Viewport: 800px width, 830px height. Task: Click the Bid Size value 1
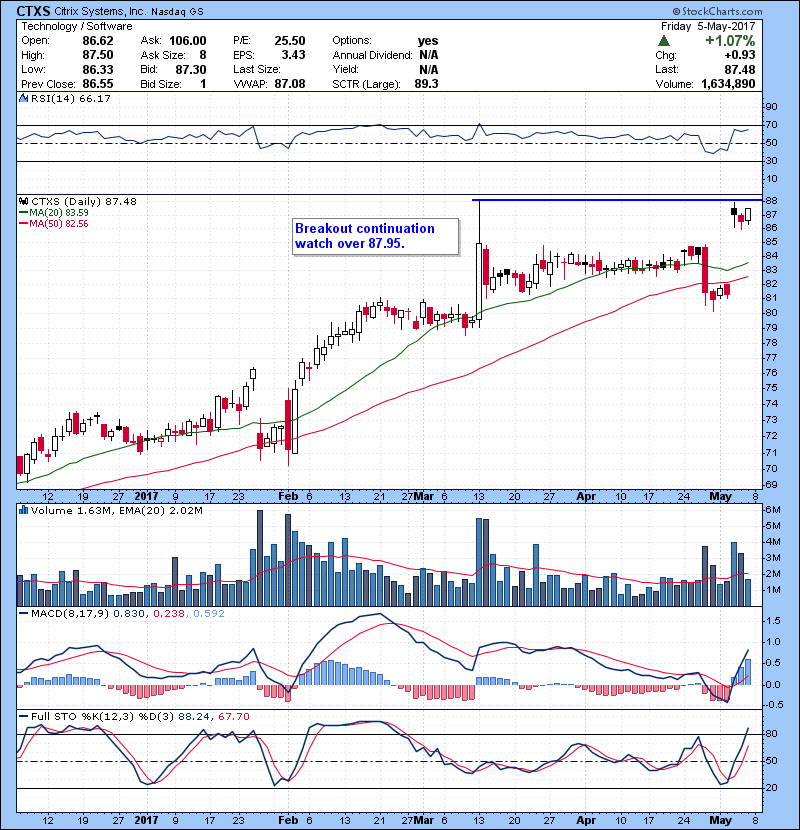point(203,84)
